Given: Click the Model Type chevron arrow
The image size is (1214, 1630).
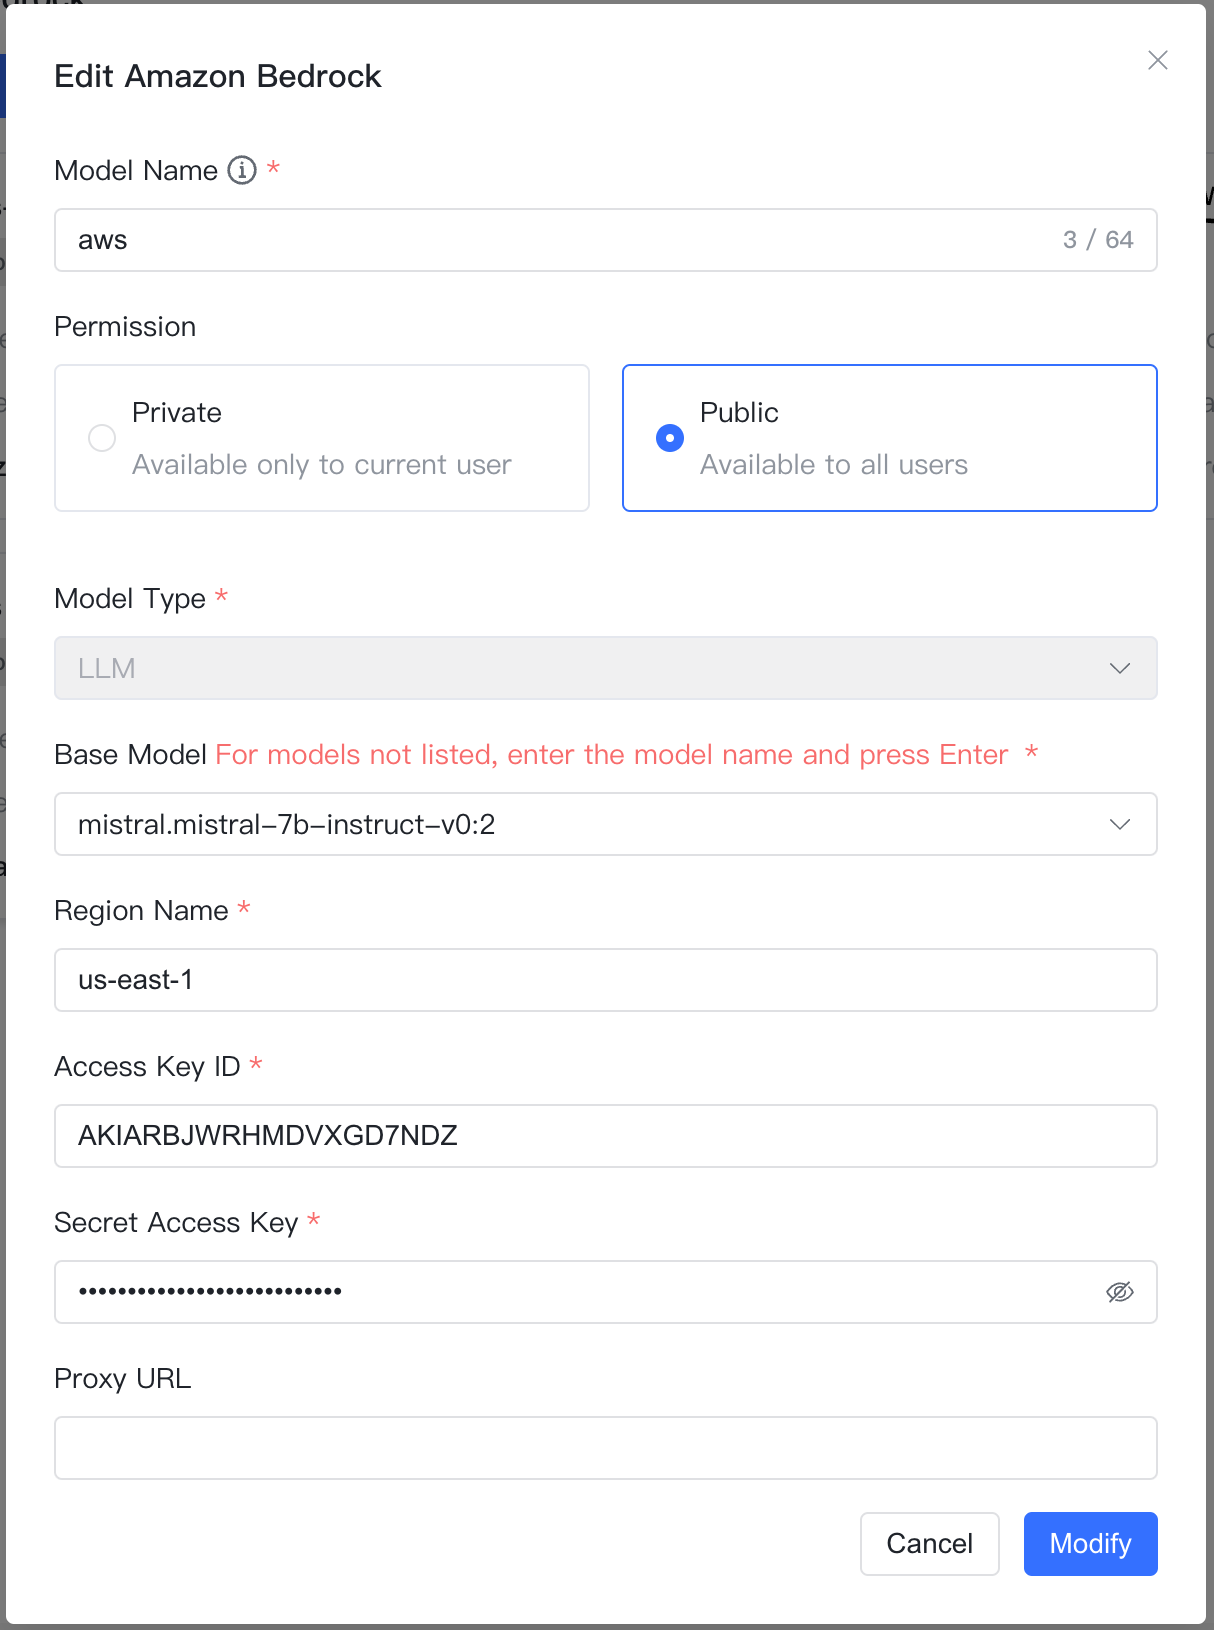Looking at the screenshot, I should click(x=1120, y=668).
